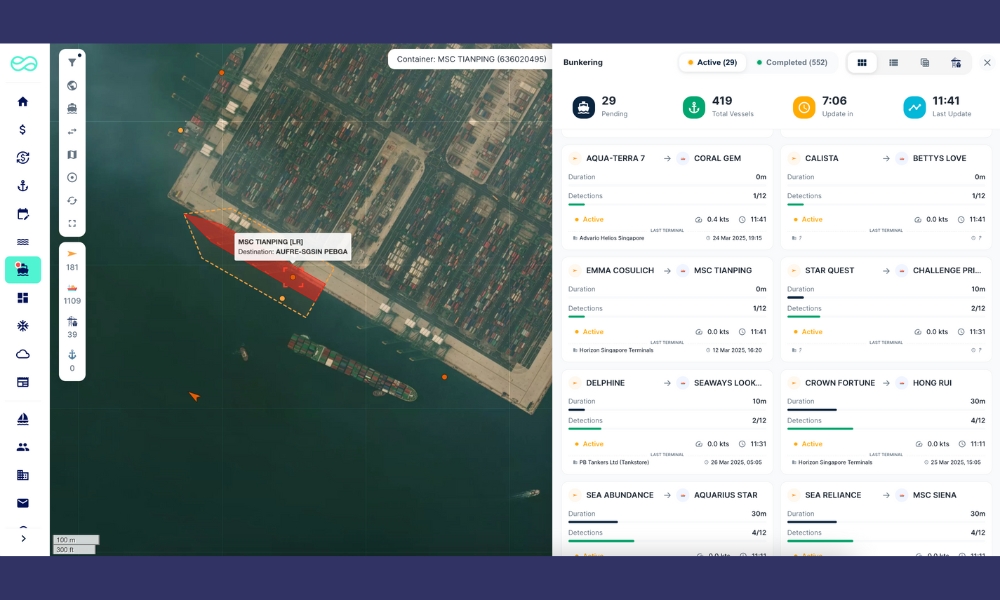This screenshot has width=1000, height=600.
Task: Open the anchor page in the left sidebar
Action: (x=23, y=186)
